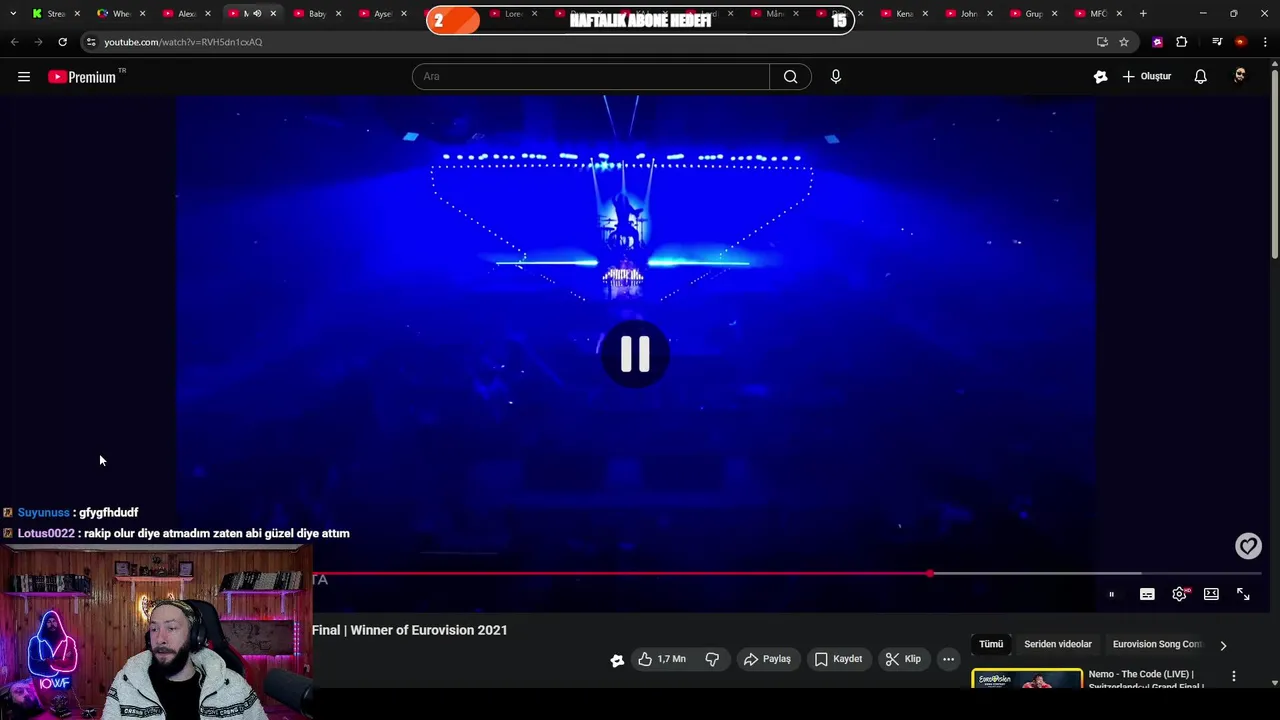Open the browser media controls icon
The height and width of the screenshot is (720, 1280).
[1217, 42]
